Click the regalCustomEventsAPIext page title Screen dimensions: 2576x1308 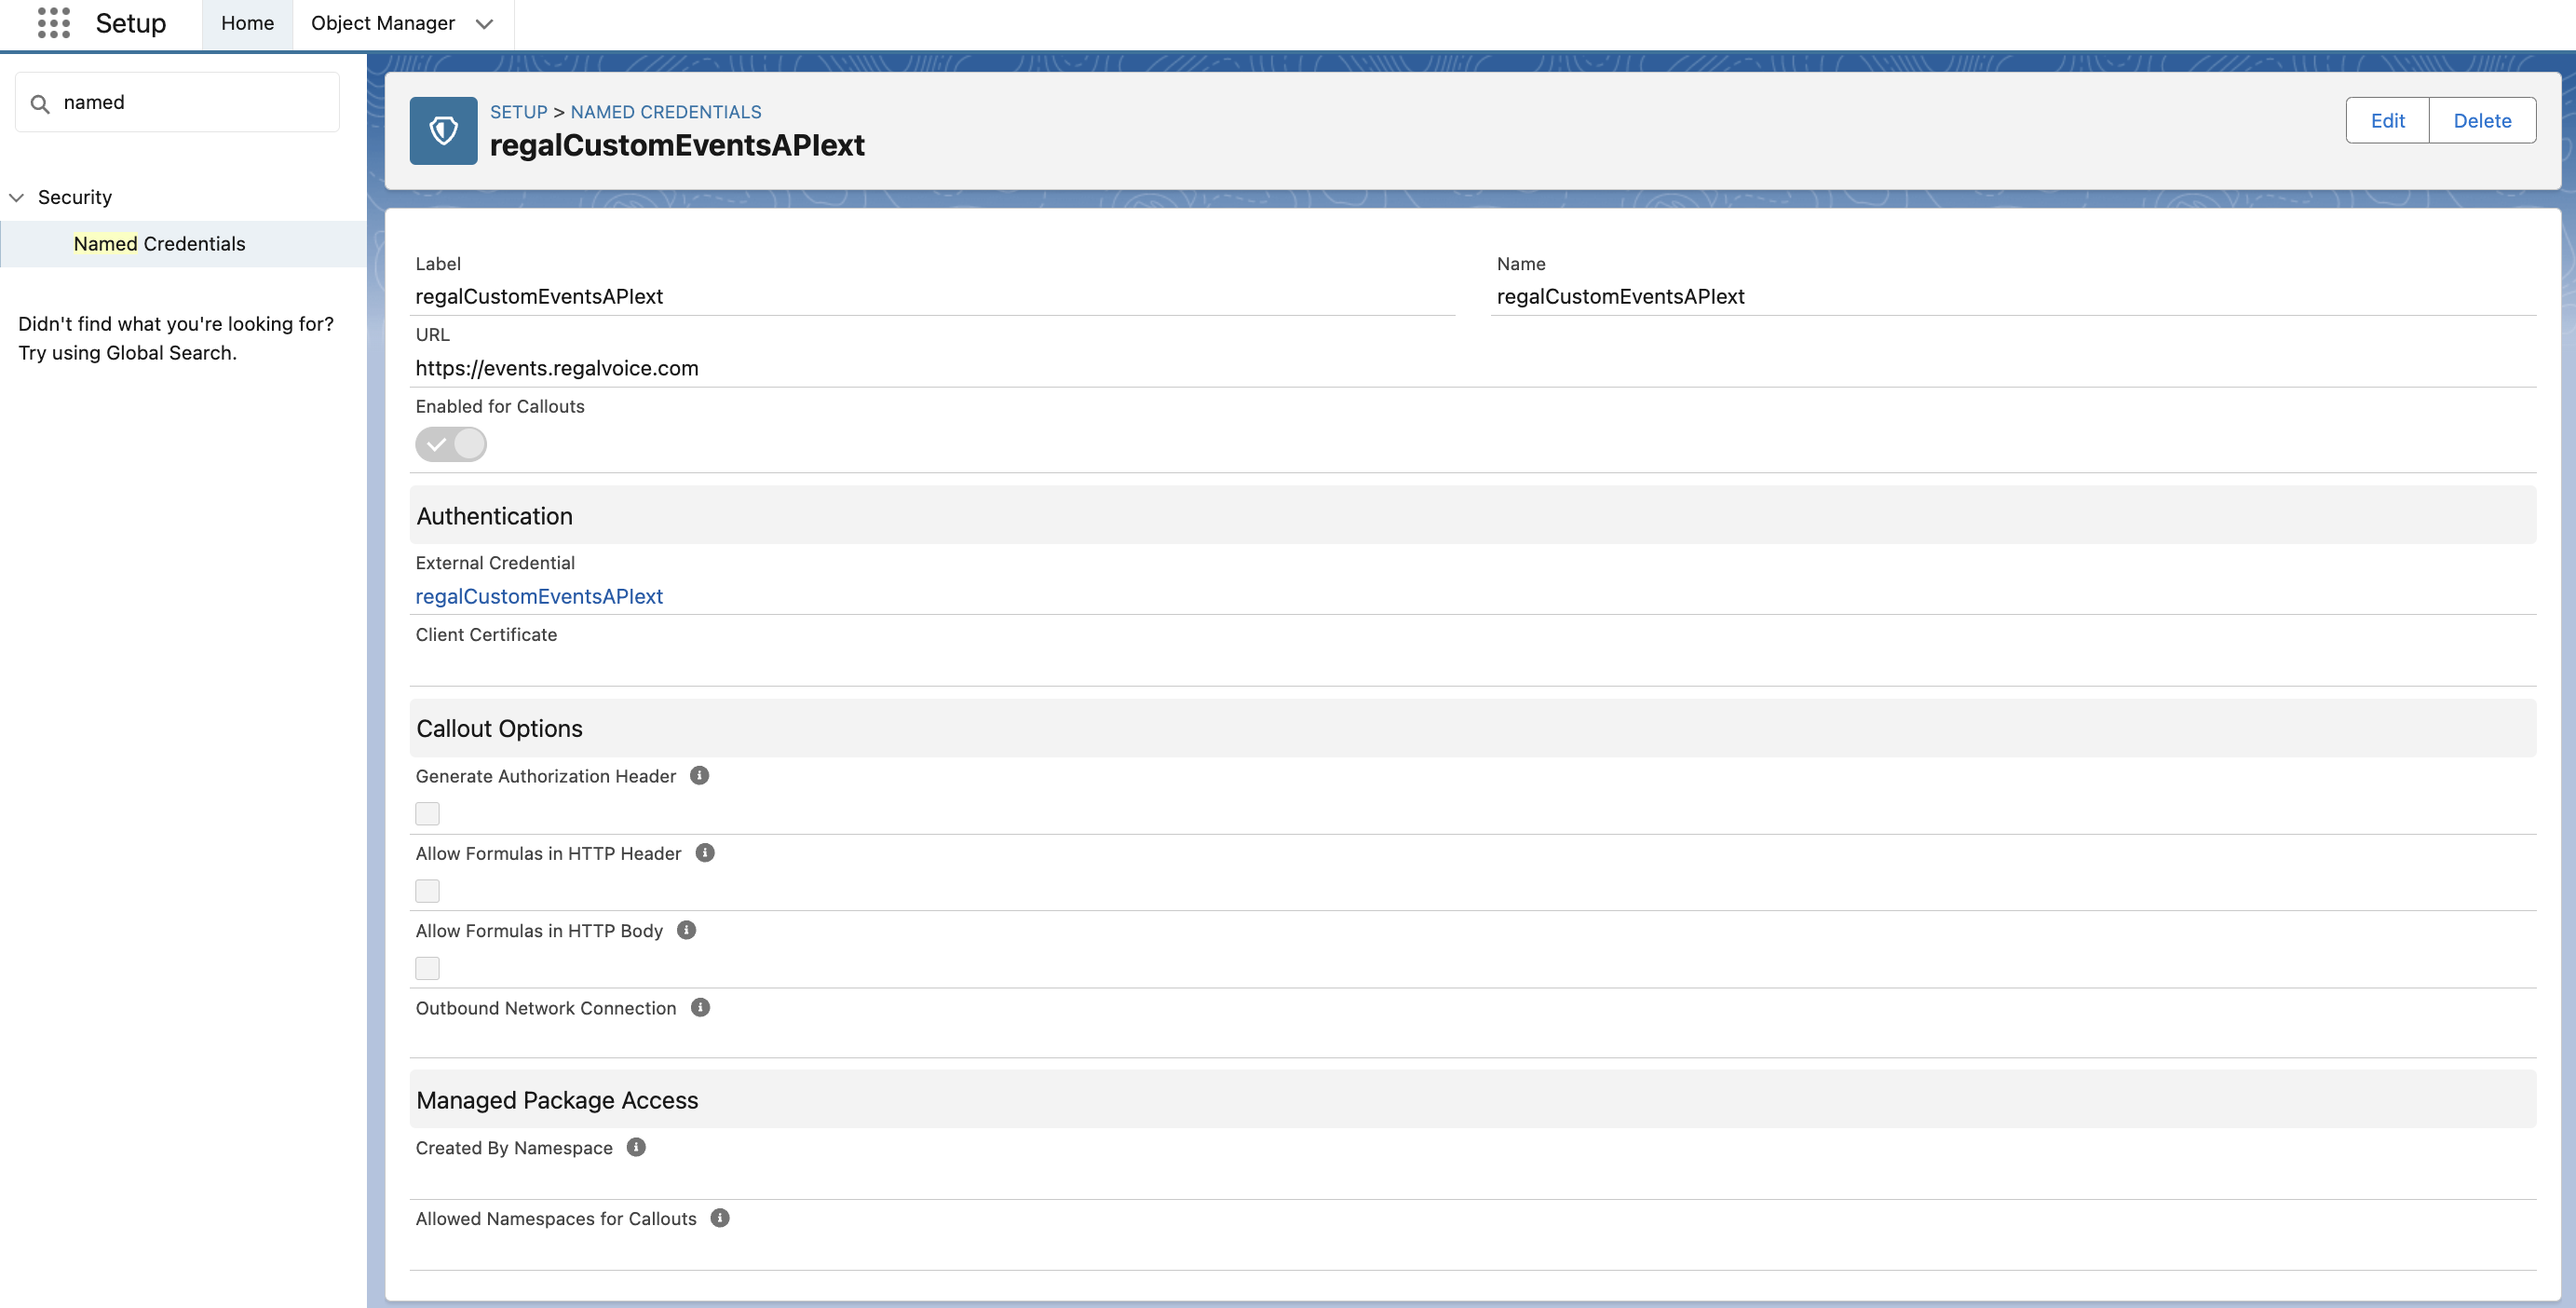[x=677, y=145]
